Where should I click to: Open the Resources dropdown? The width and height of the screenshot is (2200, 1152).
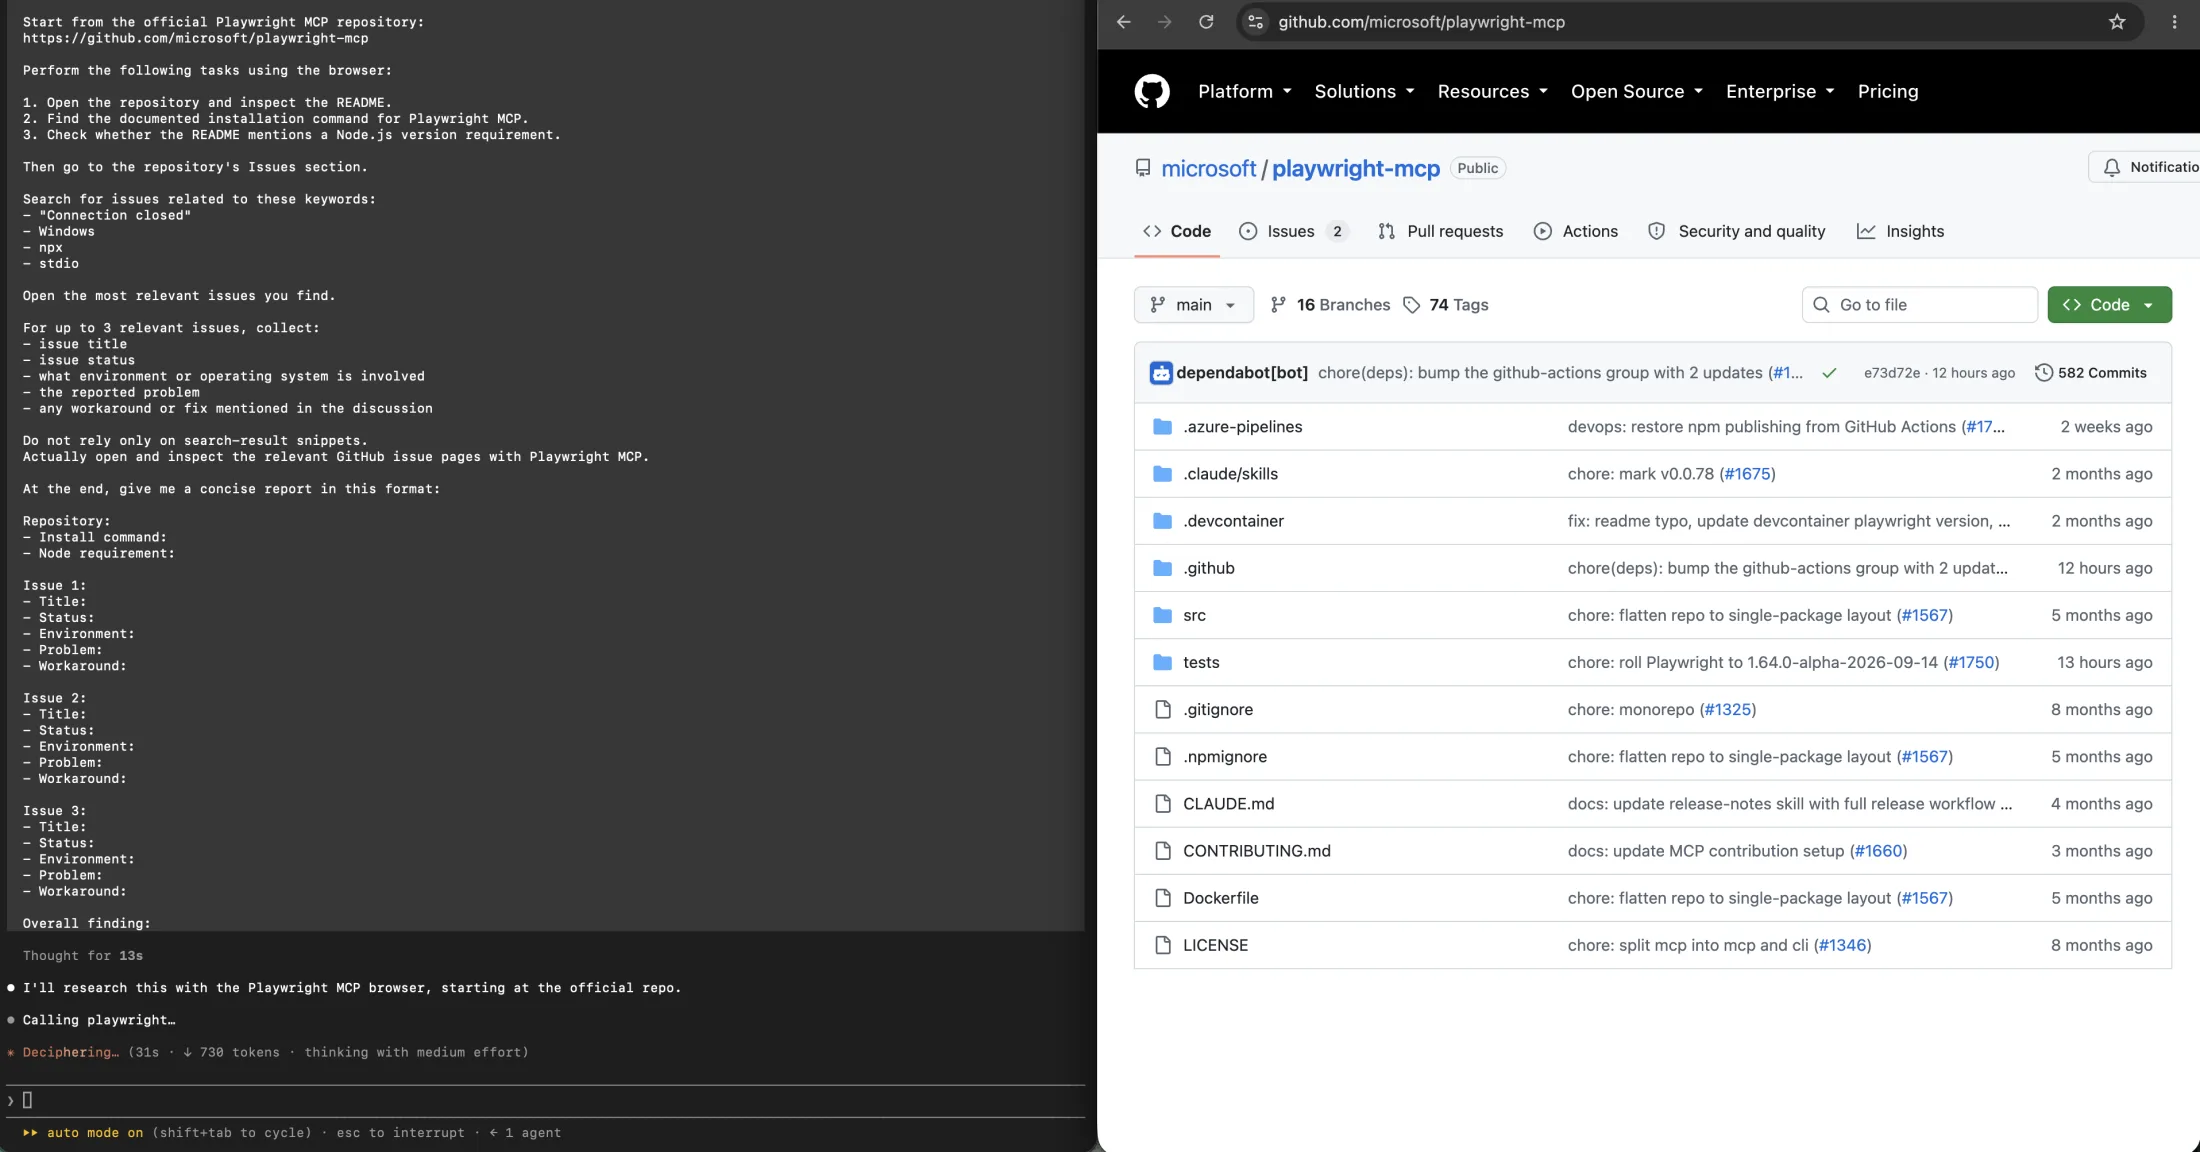point(1492,91)
